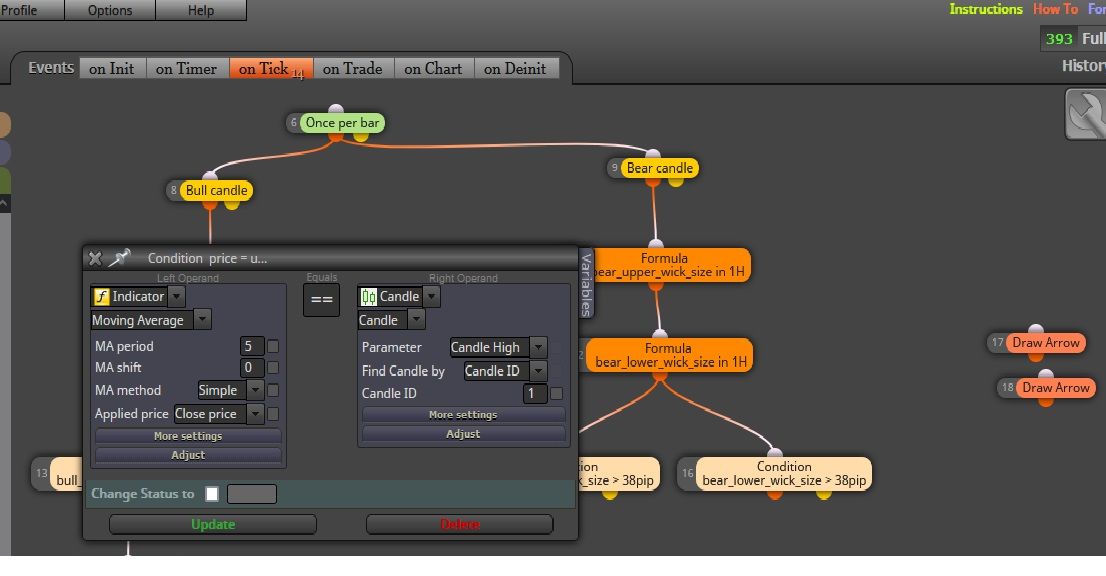This screenshot has width=1106, height=576.
Task: Click the Change Status to gray field
Action: [252, 494]
